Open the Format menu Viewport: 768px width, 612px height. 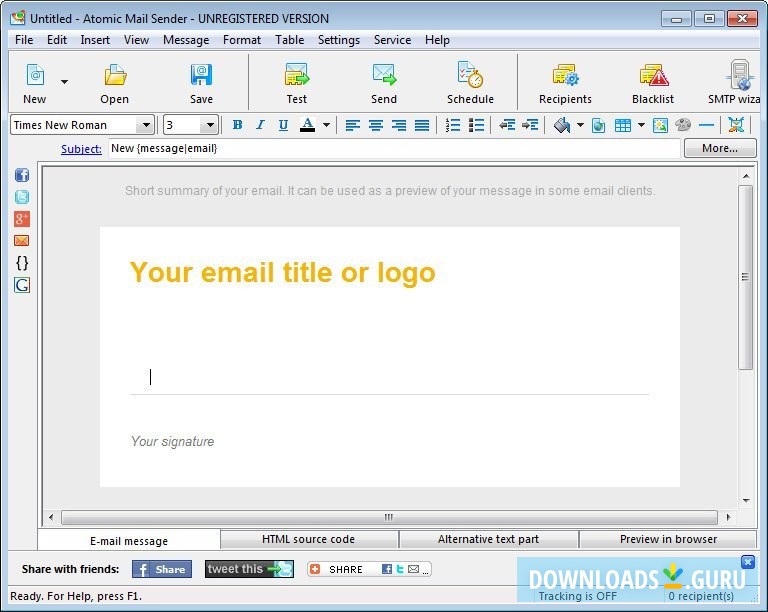click(x=241, y=40)
